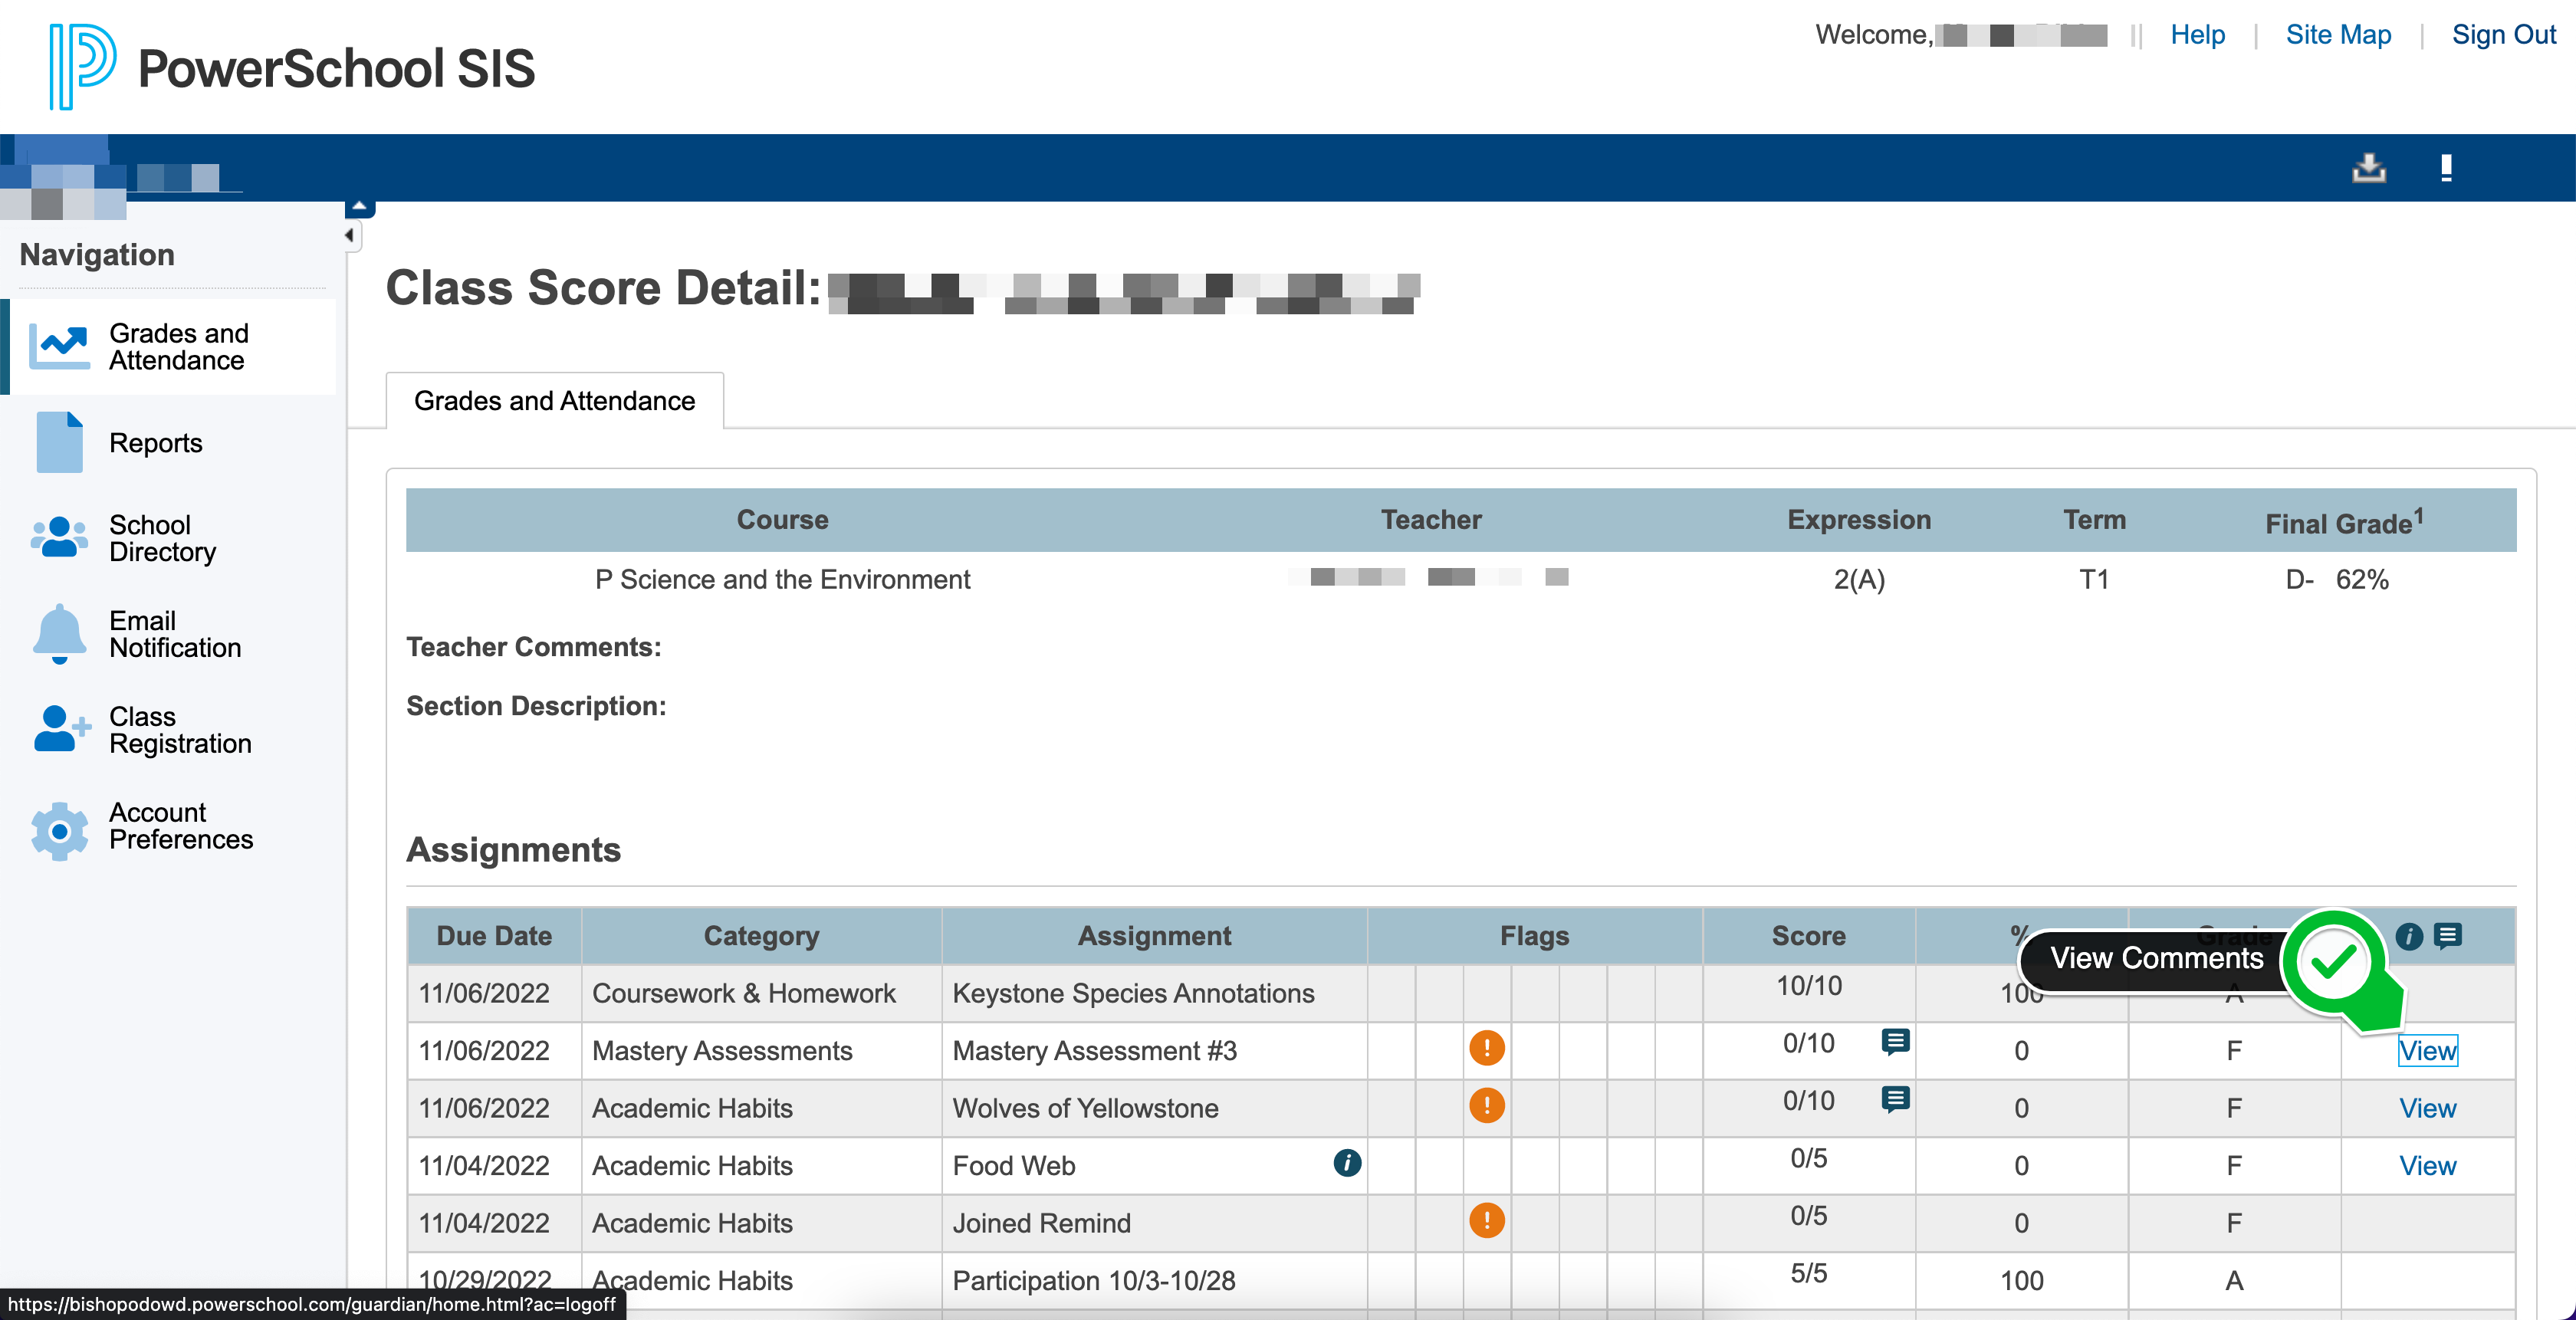This screenshot has height=1320, width=2576.
Task: Click orange alert flag for Mastery Assessment #3
Action: point(1487,1048)
